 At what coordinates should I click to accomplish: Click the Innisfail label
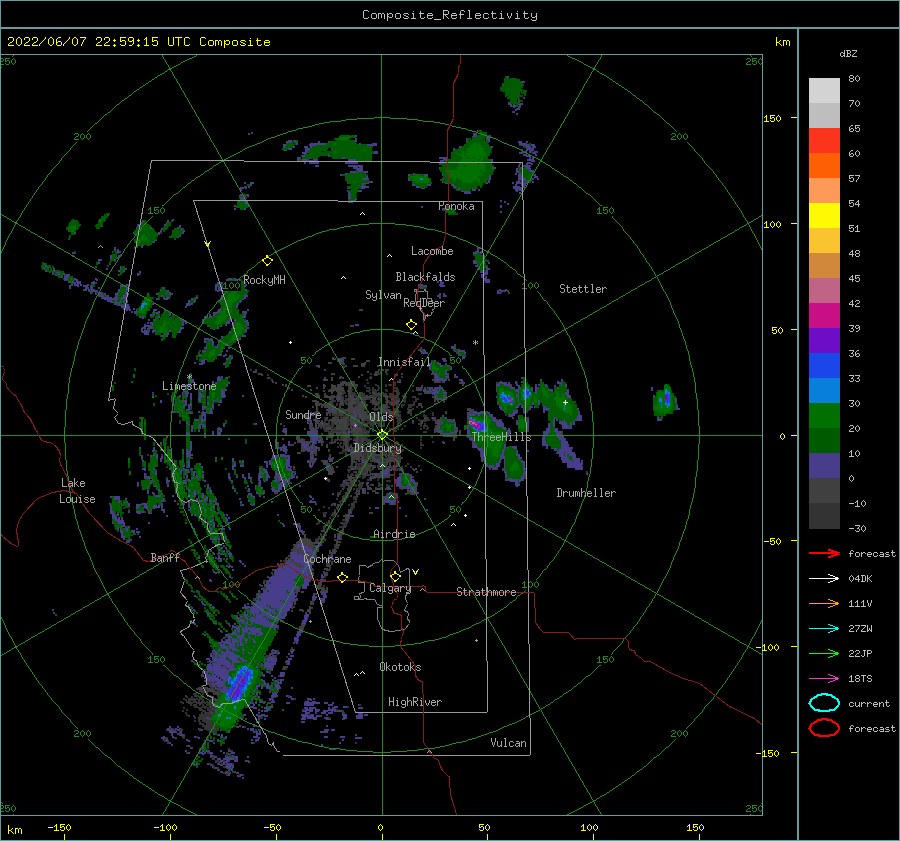(404, 362)
